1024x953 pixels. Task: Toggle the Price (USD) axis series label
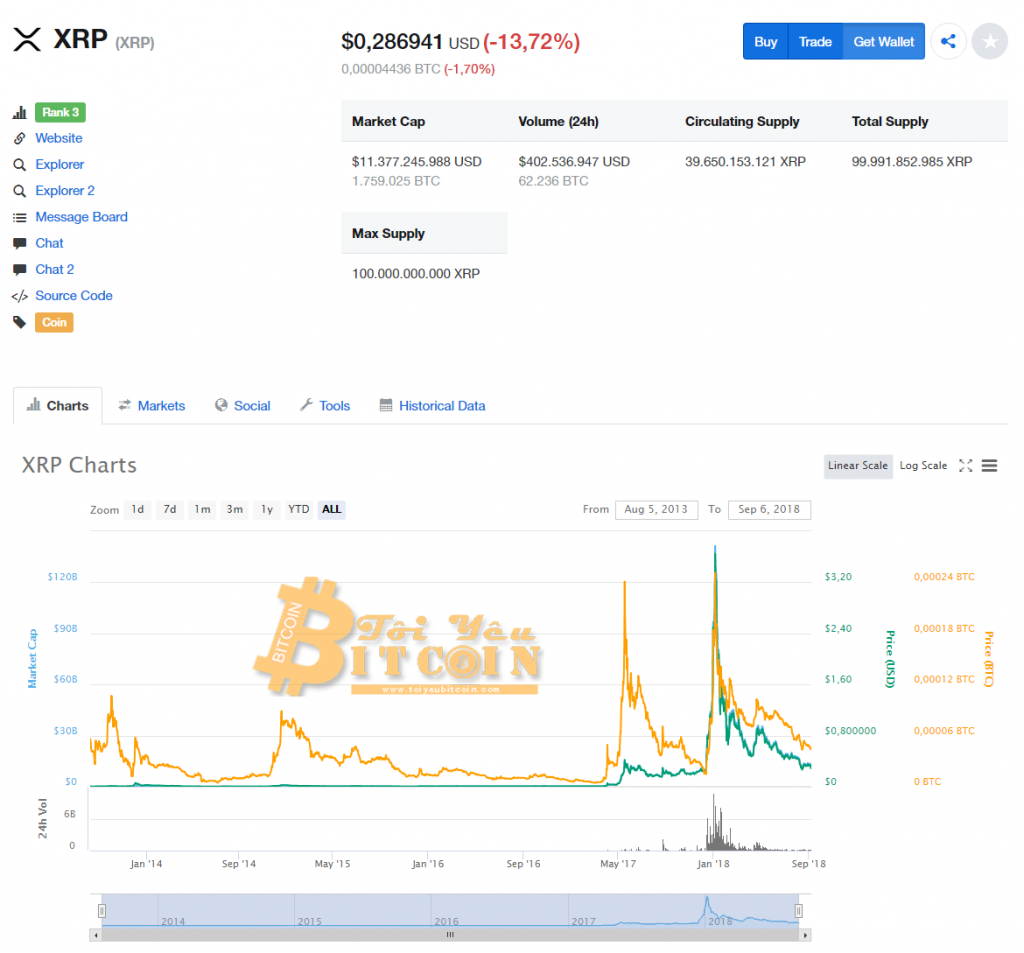[x=889, y=658]
